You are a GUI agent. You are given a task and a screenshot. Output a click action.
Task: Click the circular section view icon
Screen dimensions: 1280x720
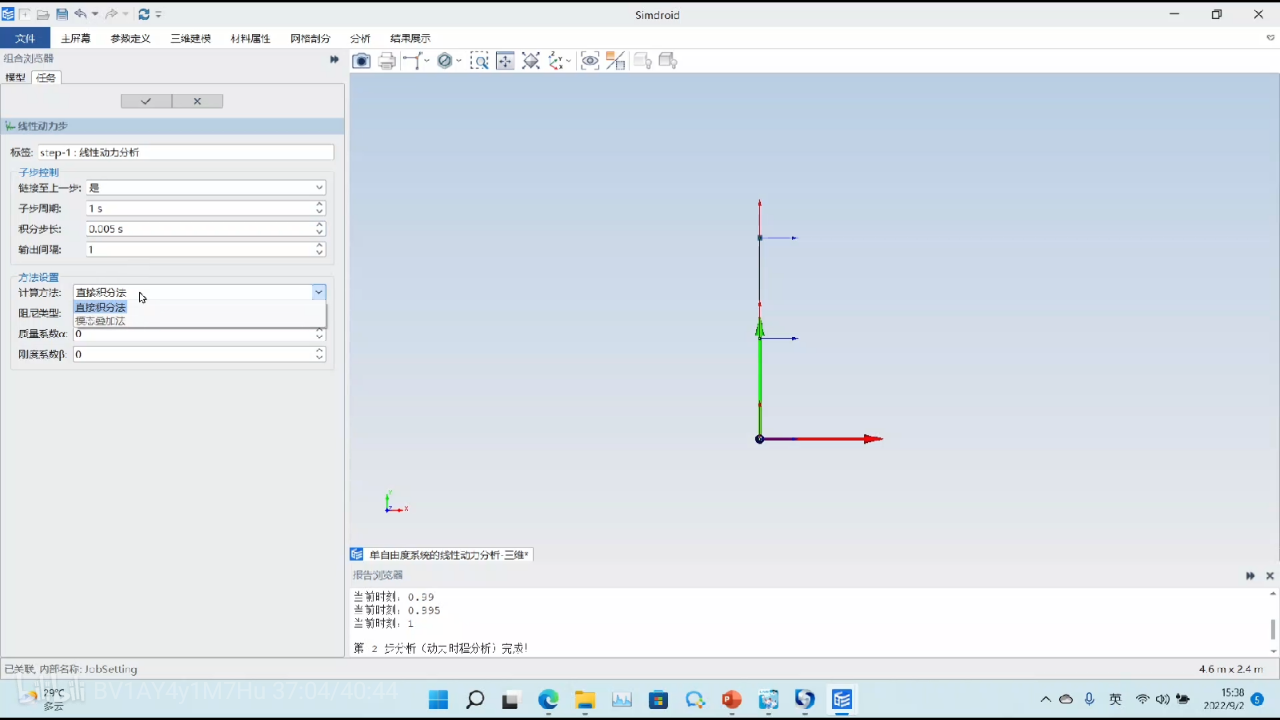pos(445,61)
